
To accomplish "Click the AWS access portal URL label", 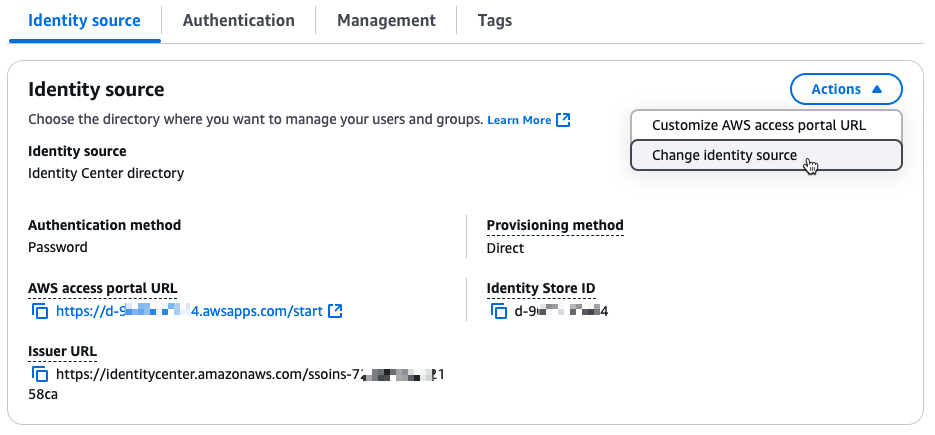I will (x=102, y=289).
